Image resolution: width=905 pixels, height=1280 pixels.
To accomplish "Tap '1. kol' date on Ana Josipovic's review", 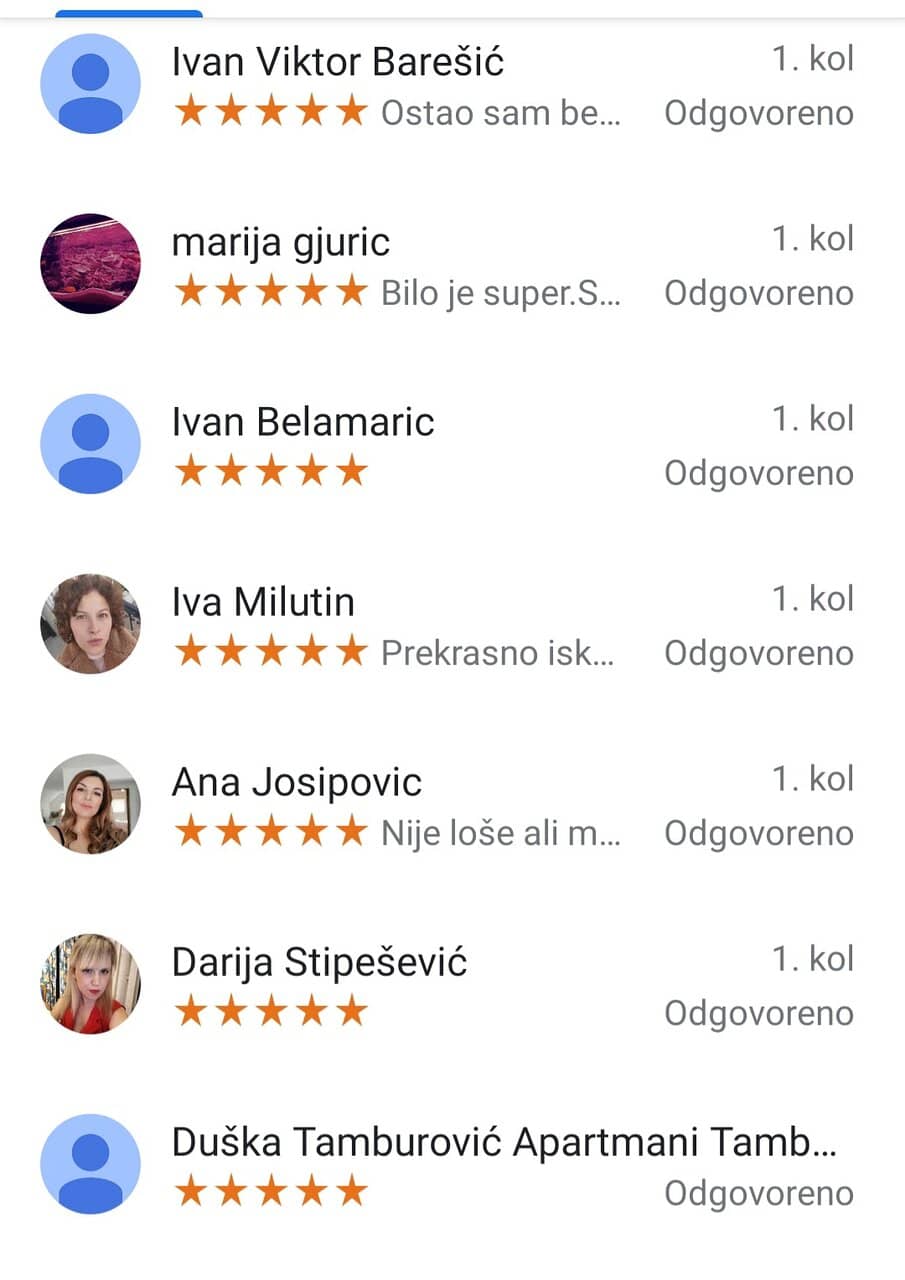I will click(812, 778).
